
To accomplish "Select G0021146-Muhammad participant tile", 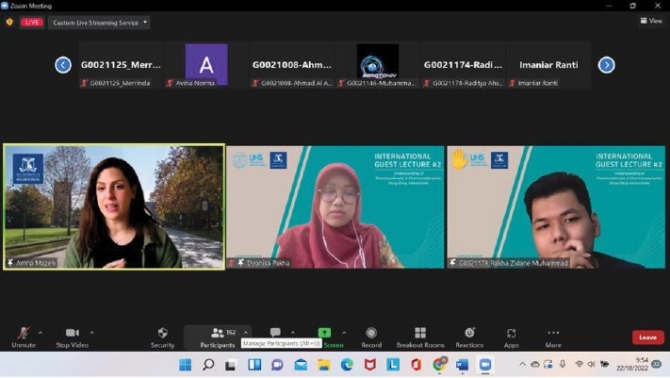I will [378, 65].
